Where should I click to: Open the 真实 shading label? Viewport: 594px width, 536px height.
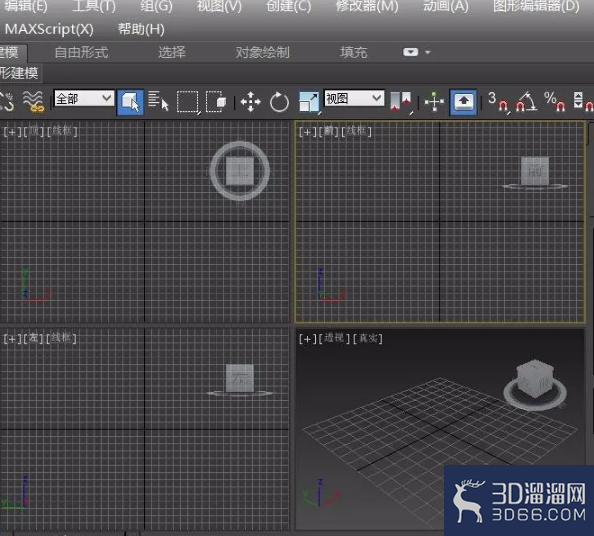coord(367,338)
